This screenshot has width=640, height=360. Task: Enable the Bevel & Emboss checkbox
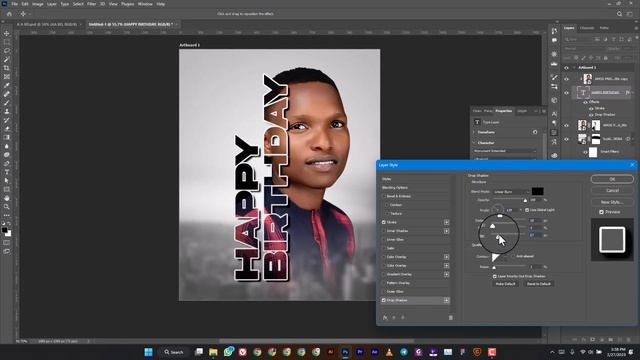(x=384, y=196)
